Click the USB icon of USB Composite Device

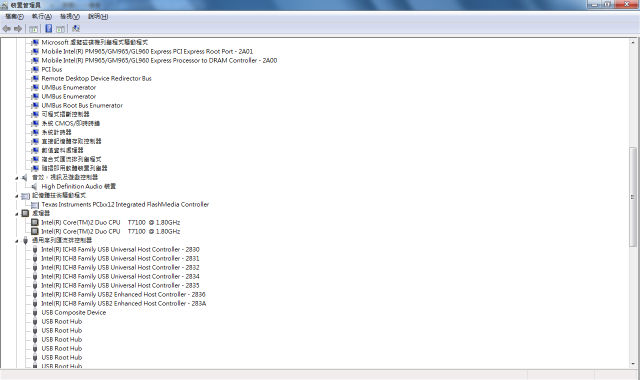[x=35, y=313]
